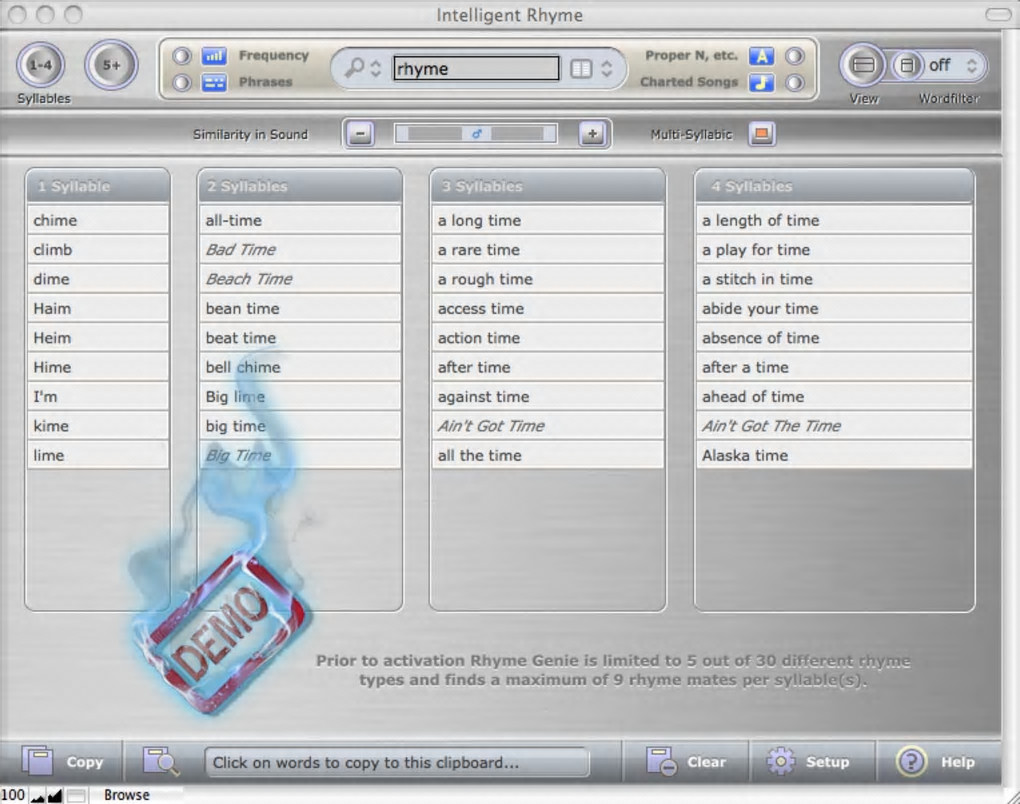Select the song title 'Ain't Got Time'

coord(548,425)
